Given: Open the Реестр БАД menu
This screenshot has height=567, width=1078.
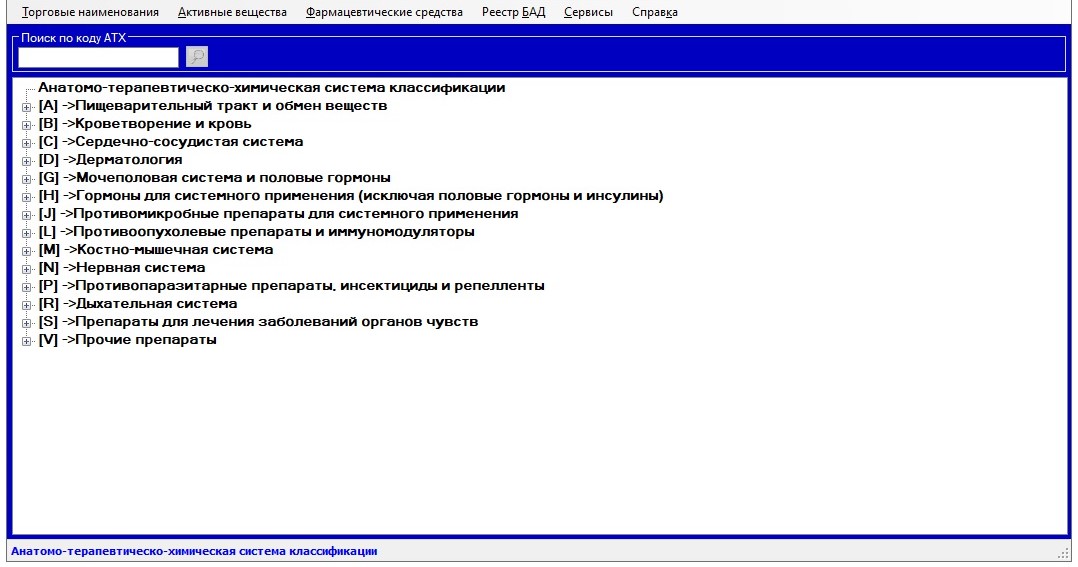Looking at the screenshot, I should tap(514, 12).
